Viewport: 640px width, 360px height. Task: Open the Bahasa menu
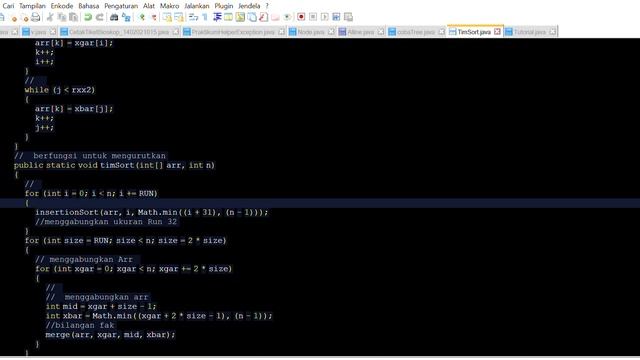89,6
